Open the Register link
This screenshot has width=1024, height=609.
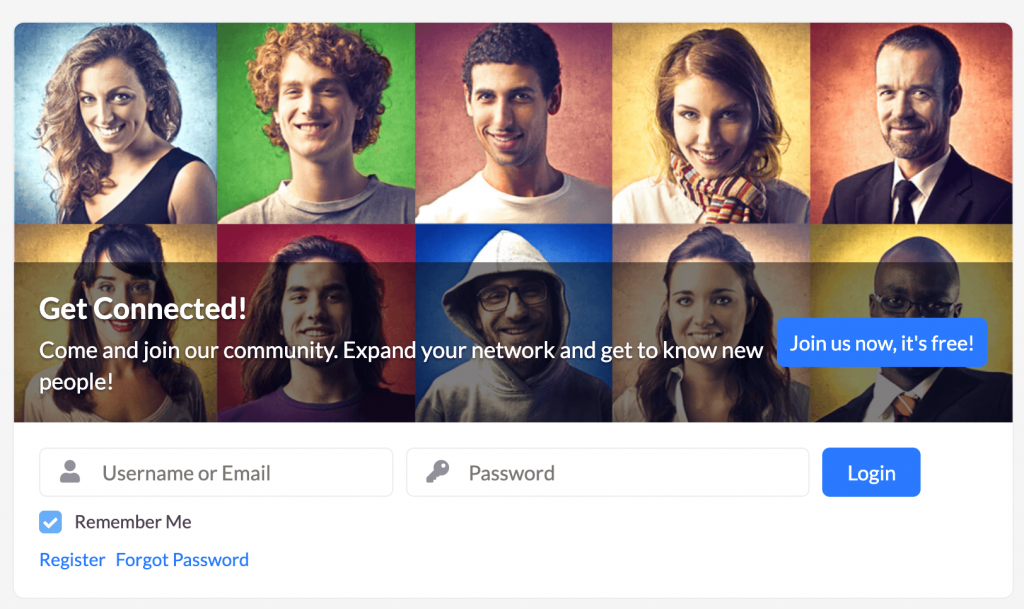coord(72,560)
